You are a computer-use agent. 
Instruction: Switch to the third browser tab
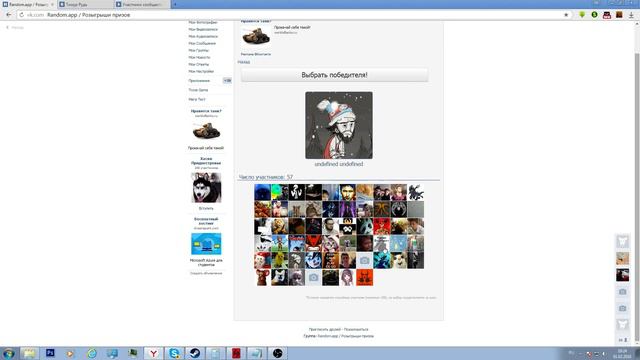click(142, 4)
